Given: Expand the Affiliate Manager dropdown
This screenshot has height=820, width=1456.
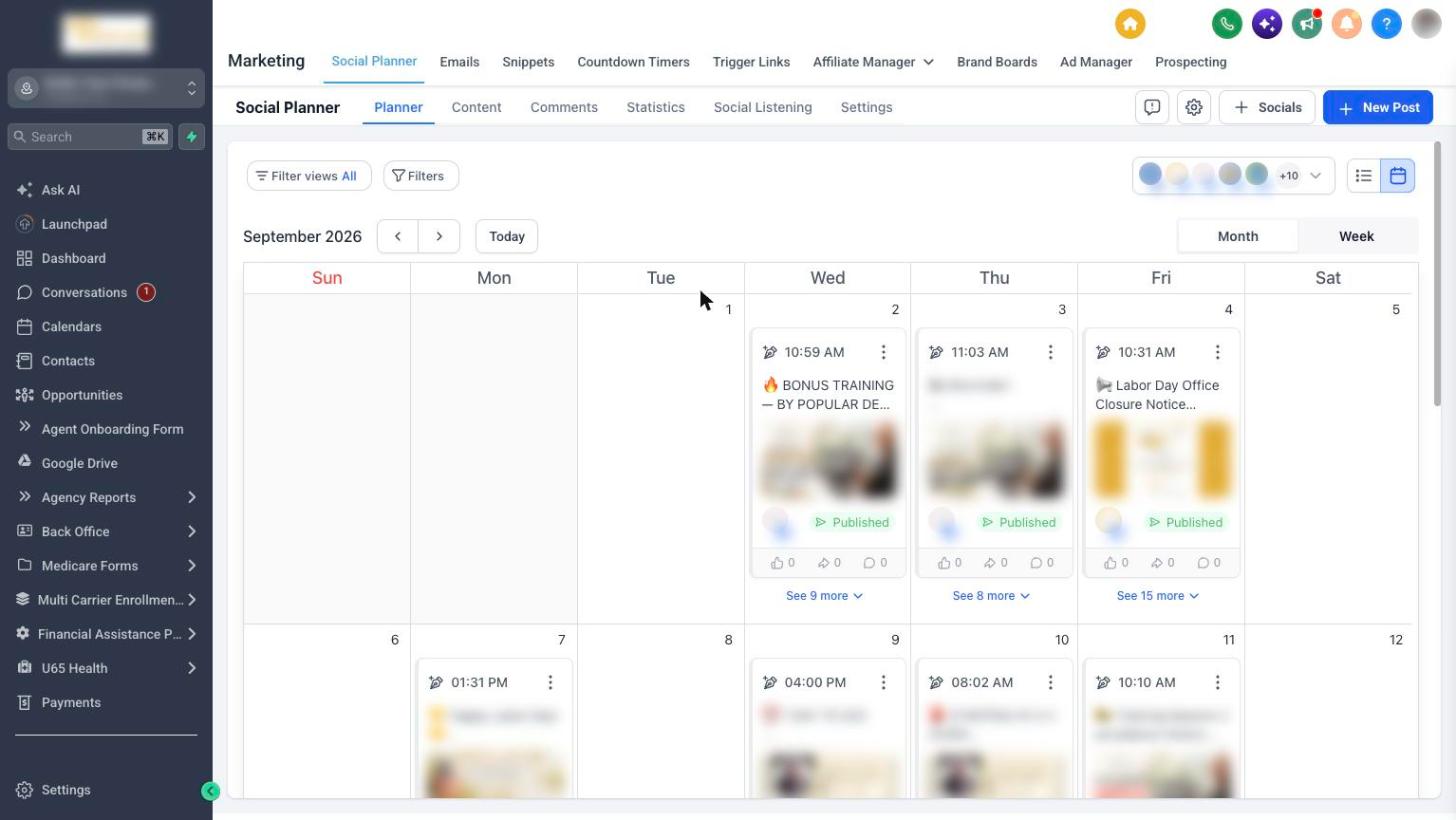Looking at the screenshot, I should 873,62.
